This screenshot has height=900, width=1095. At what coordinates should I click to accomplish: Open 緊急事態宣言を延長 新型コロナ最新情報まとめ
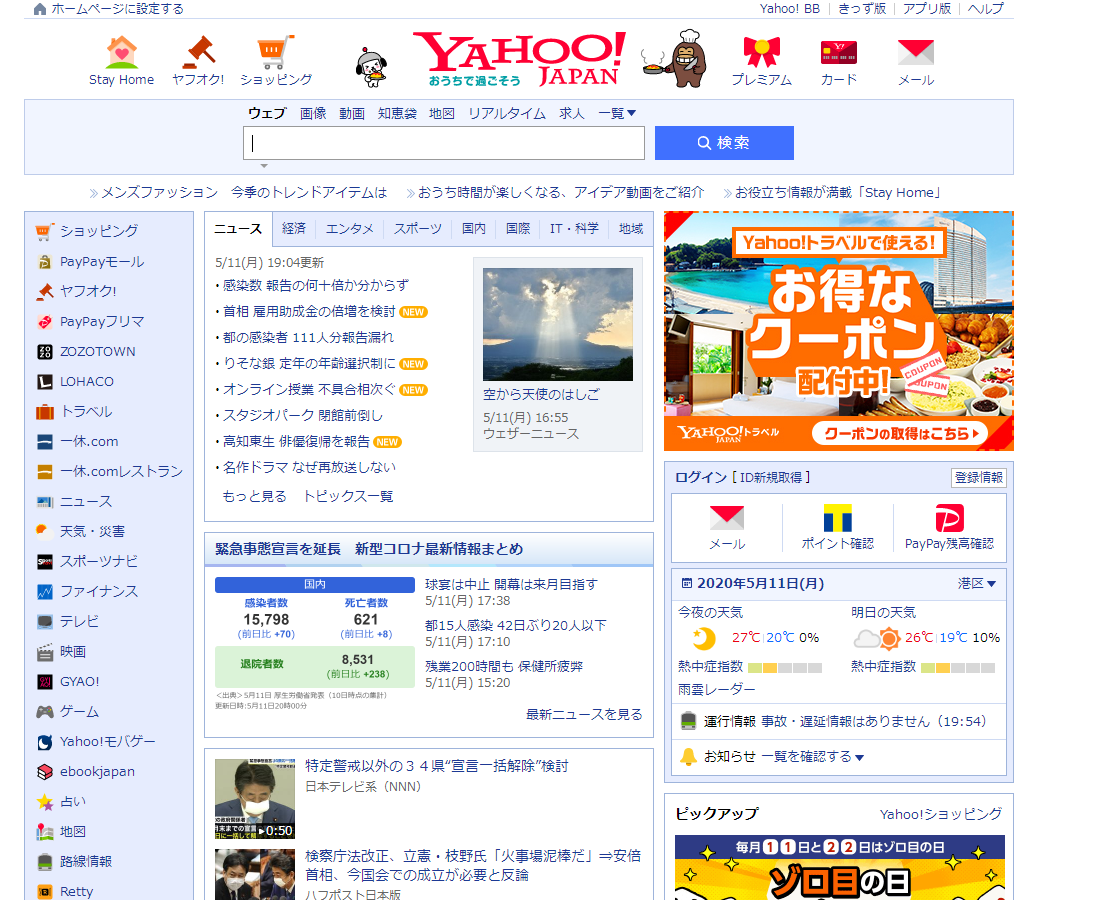pos(369,549)
